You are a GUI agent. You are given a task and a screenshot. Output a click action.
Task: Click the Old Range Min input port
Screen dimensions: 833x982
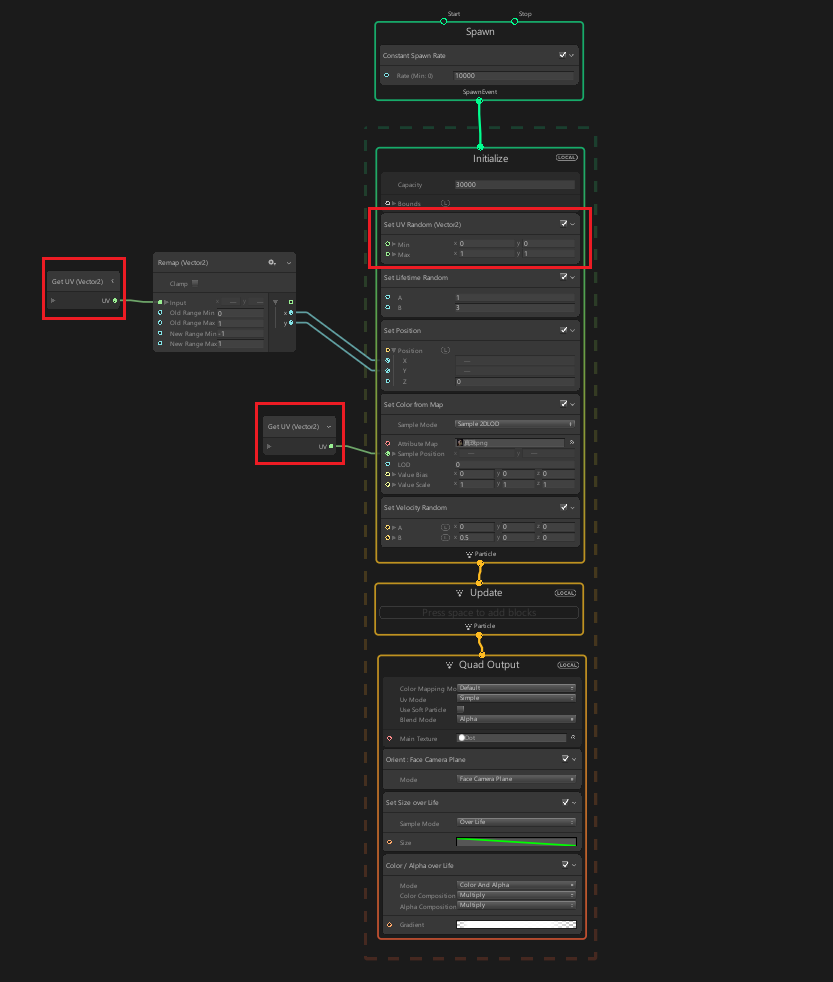[160, 313]
